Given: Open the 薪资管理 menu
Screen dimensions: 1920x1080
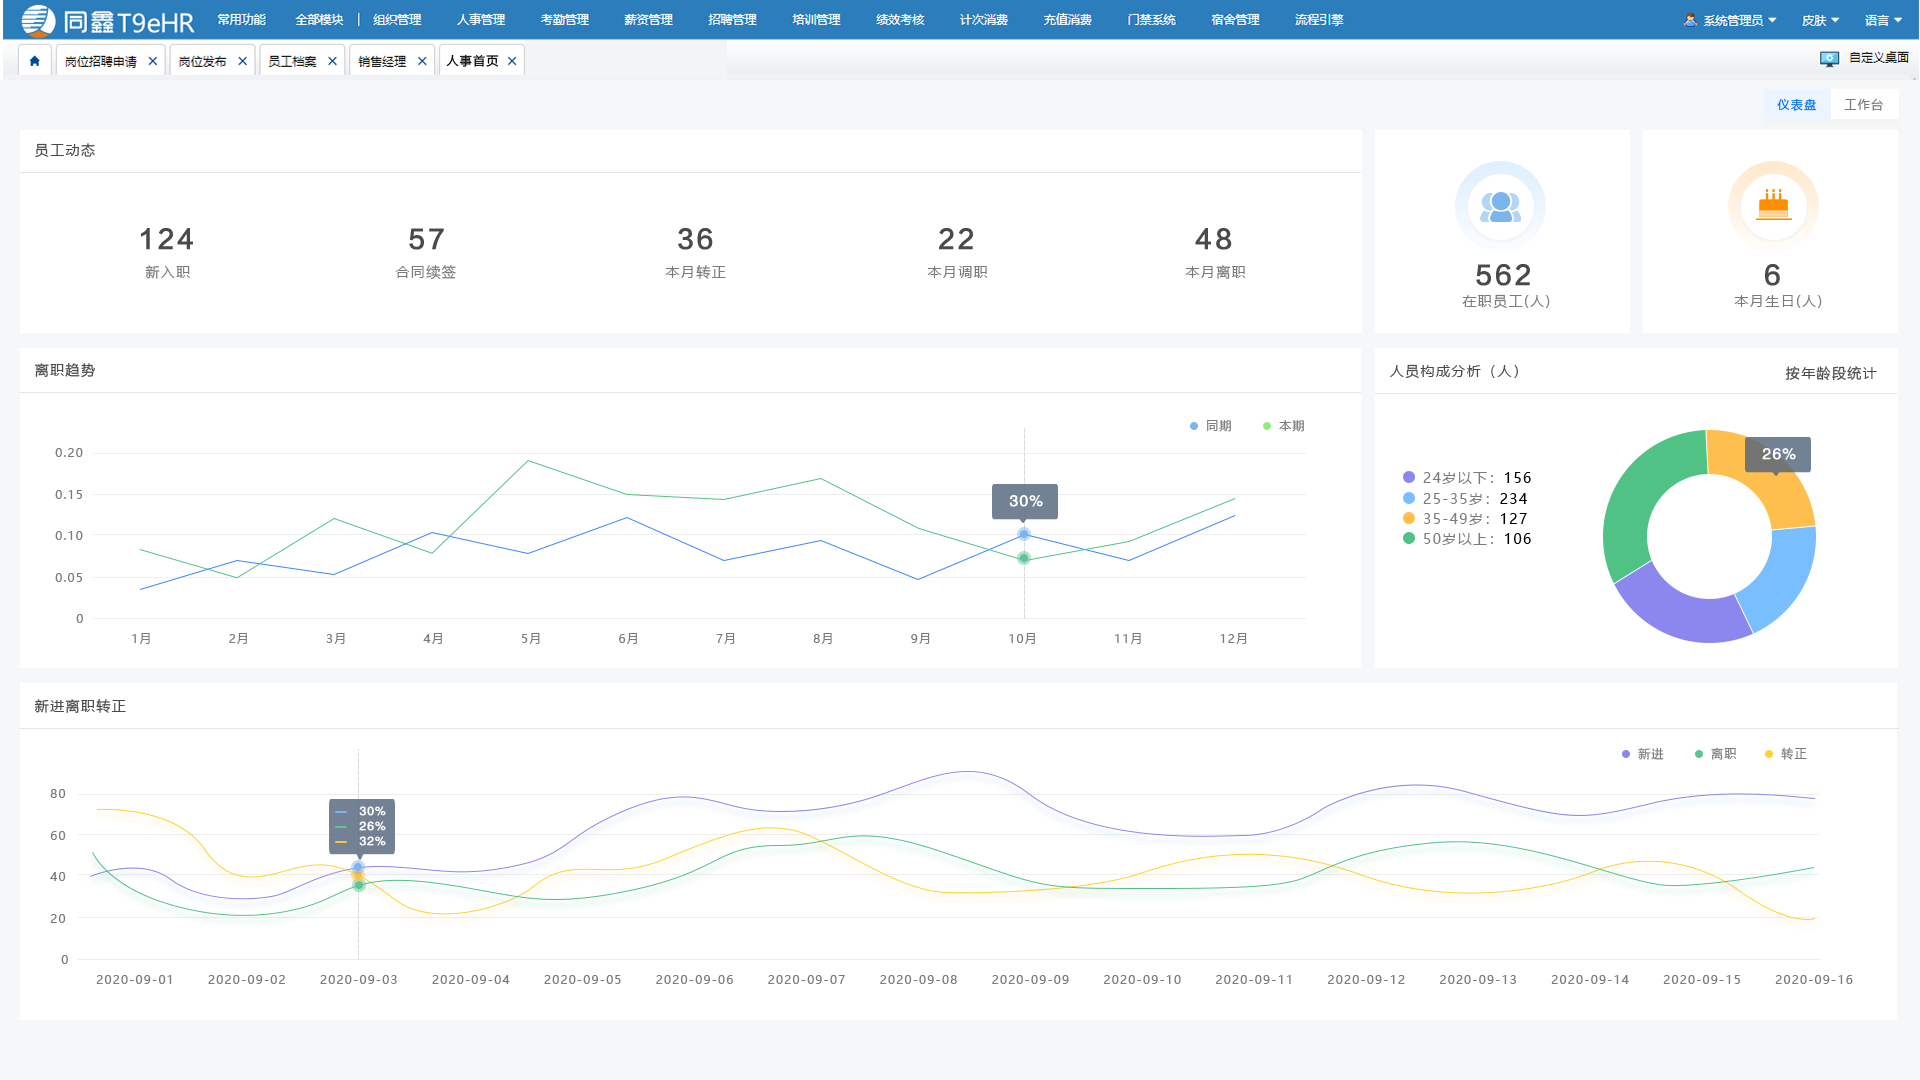Looking at the screenshot, I should [648, 20].
